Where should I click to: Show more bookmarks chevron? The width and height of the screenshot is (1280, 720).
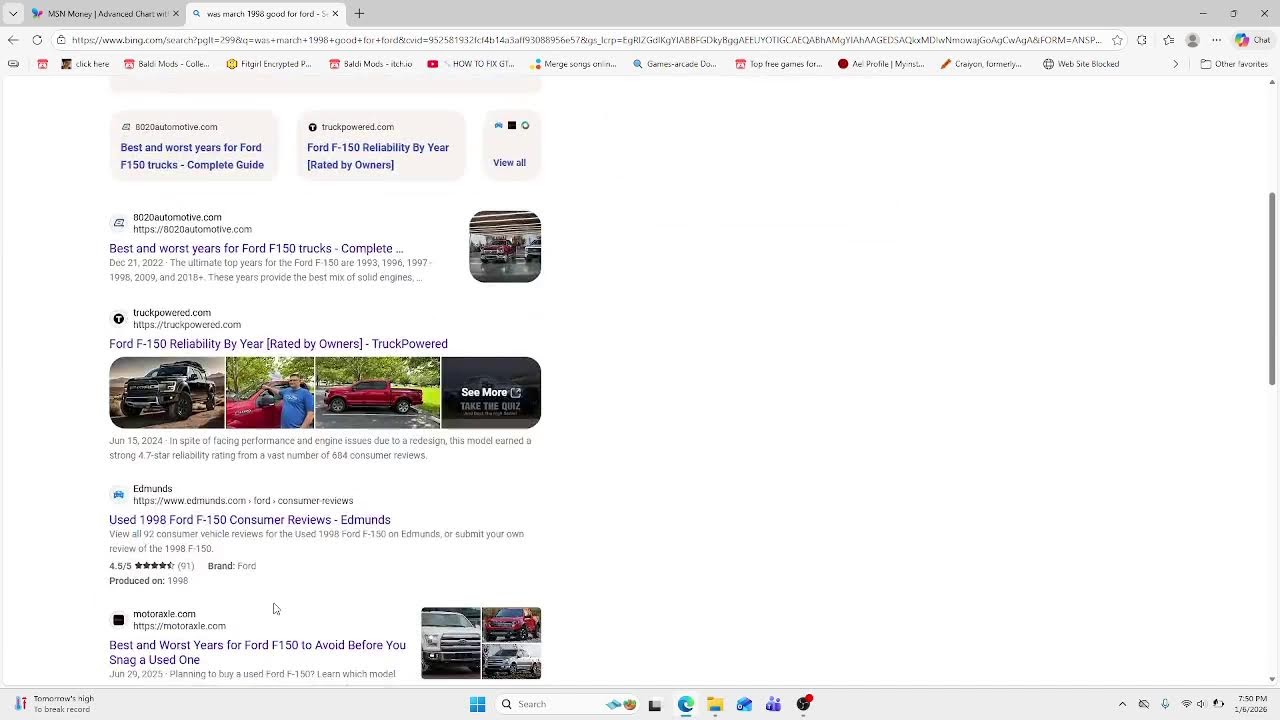point(1176,64)
